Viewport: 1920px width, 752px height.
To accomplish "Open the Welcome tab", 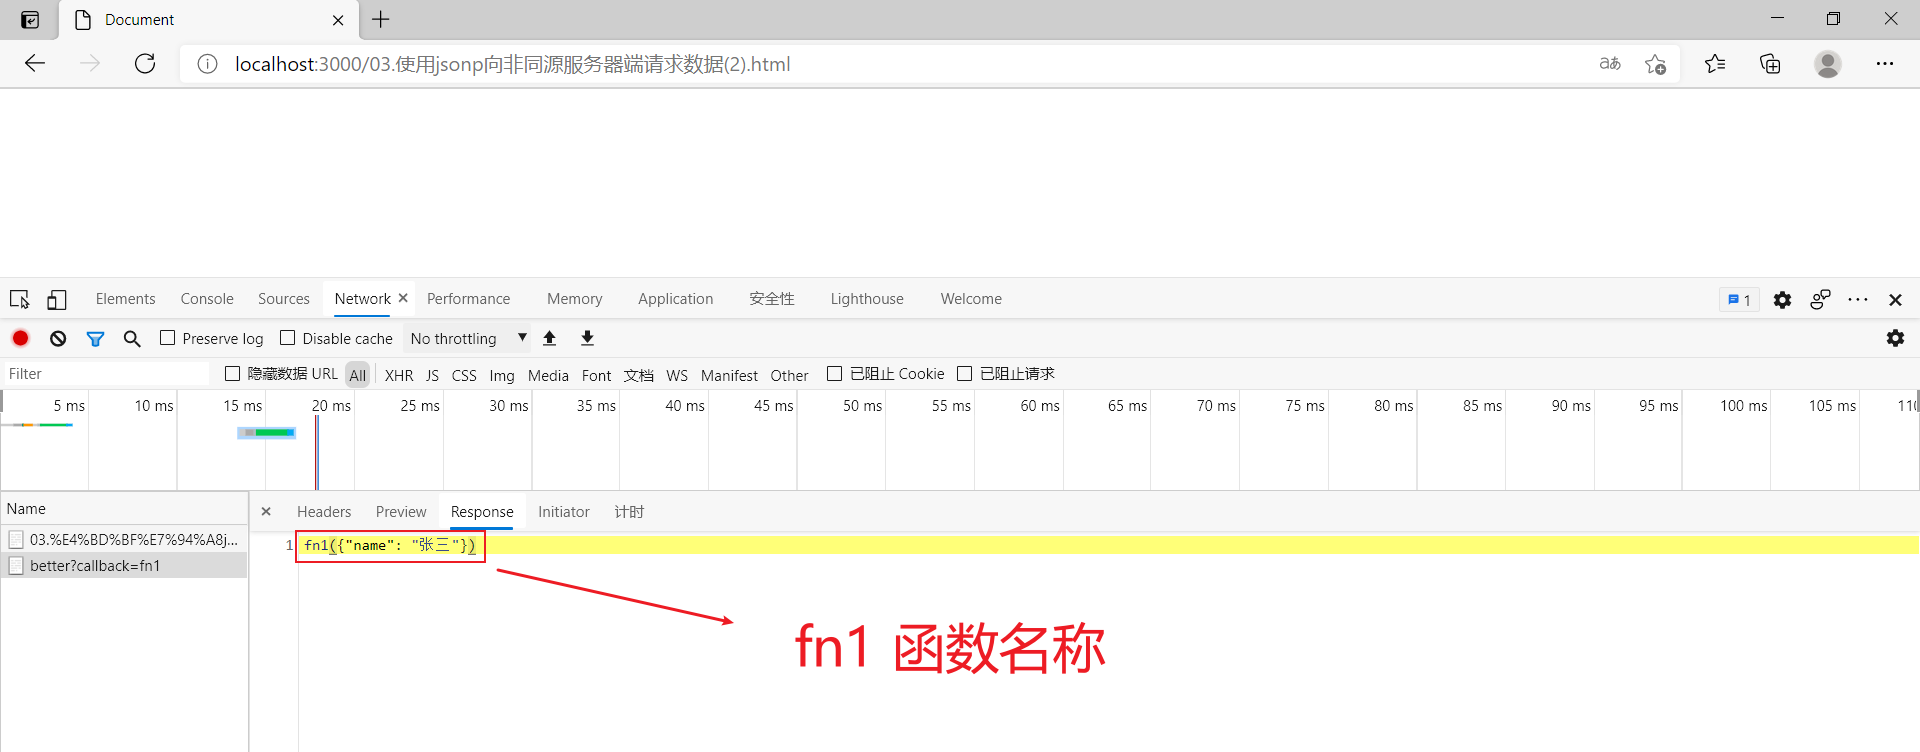I will click(x=971, y=299).
